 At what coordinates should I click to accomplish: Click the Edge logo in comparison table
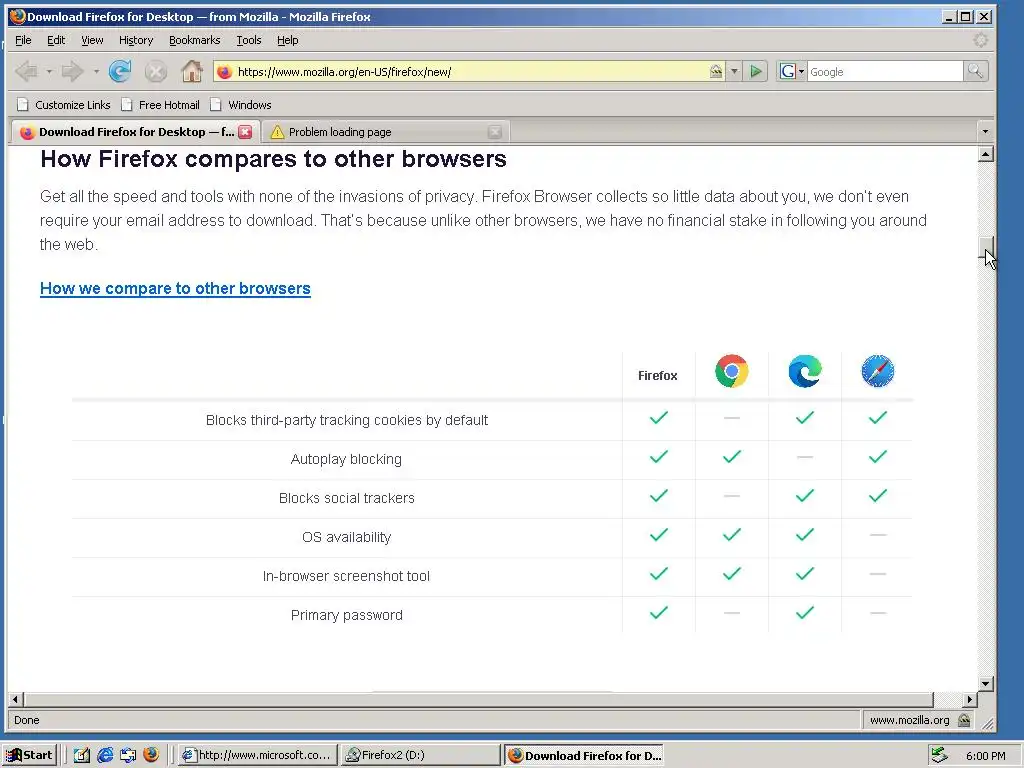[x=805, y=372]
